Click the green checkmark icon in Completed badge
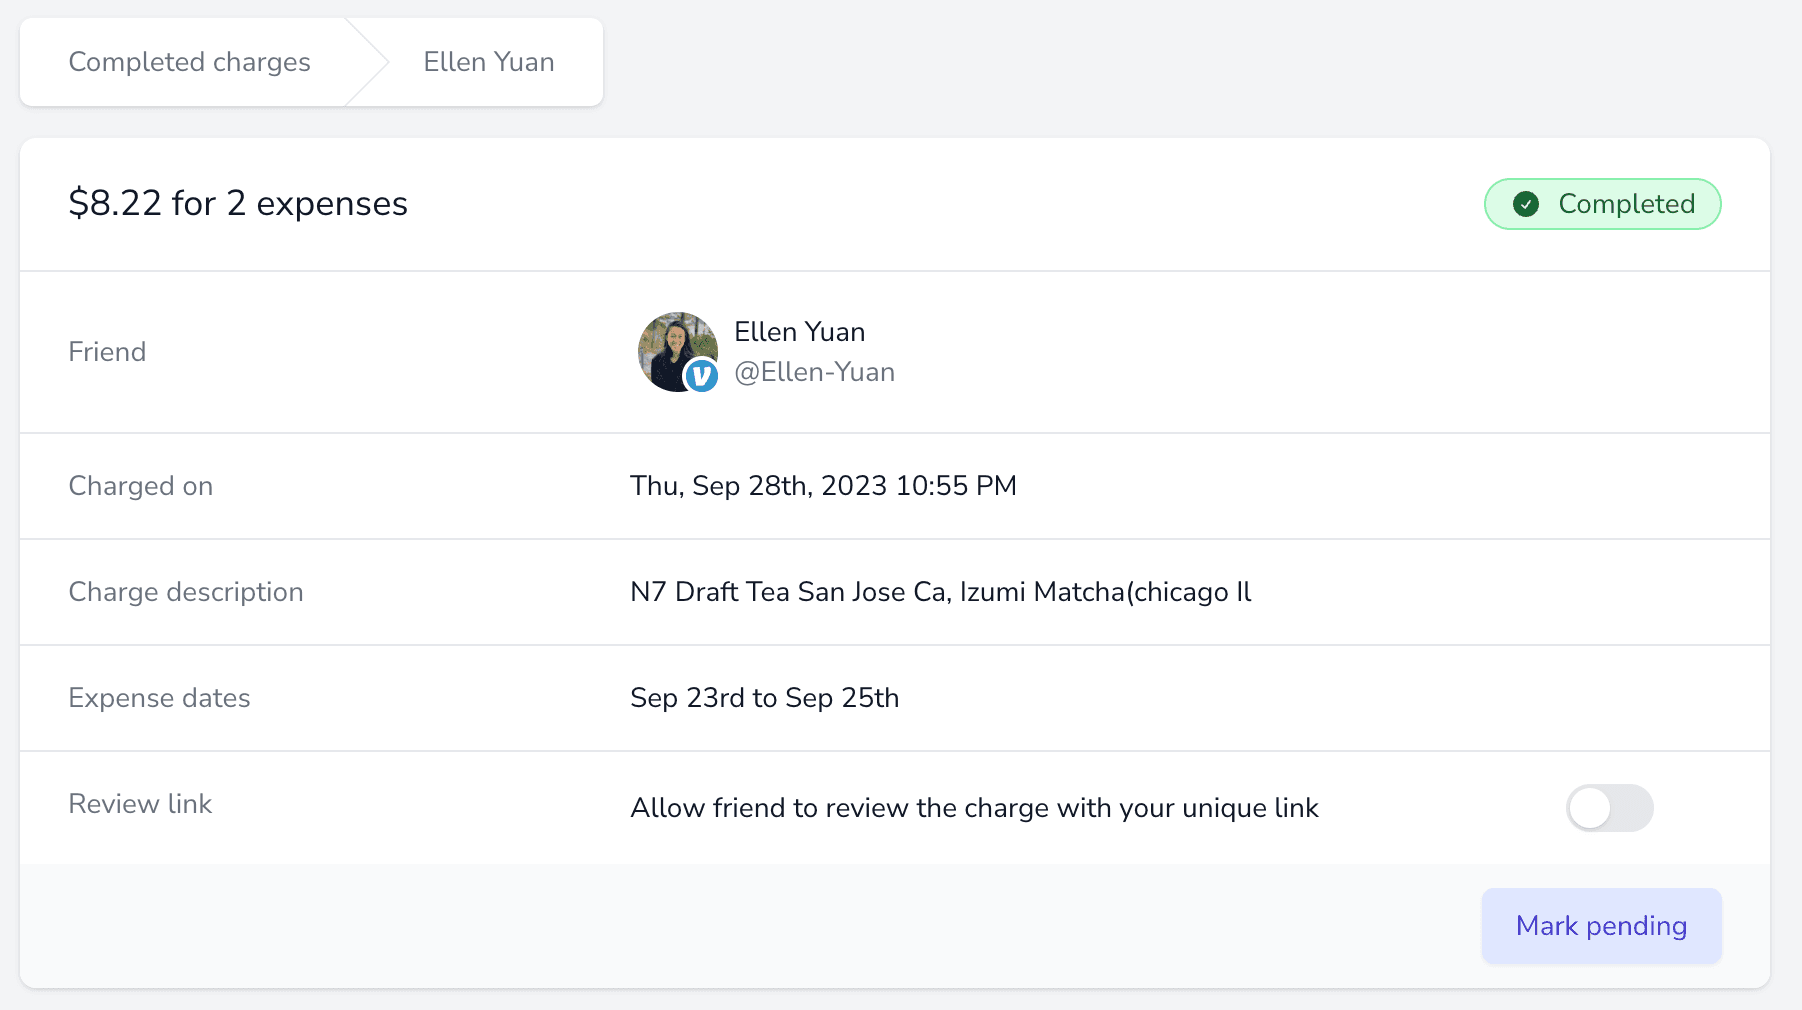The width and height of the screenshot is (1802, 1010). click(x=1526, y=204)
